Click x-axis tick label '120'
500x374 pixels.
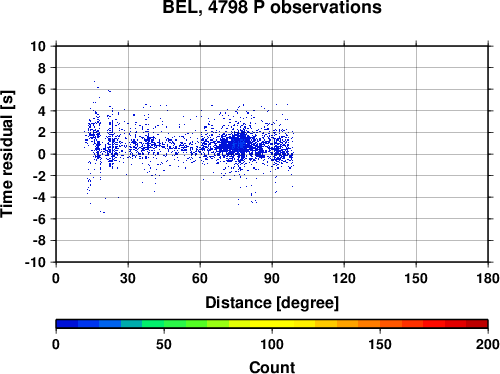[344, 278]
